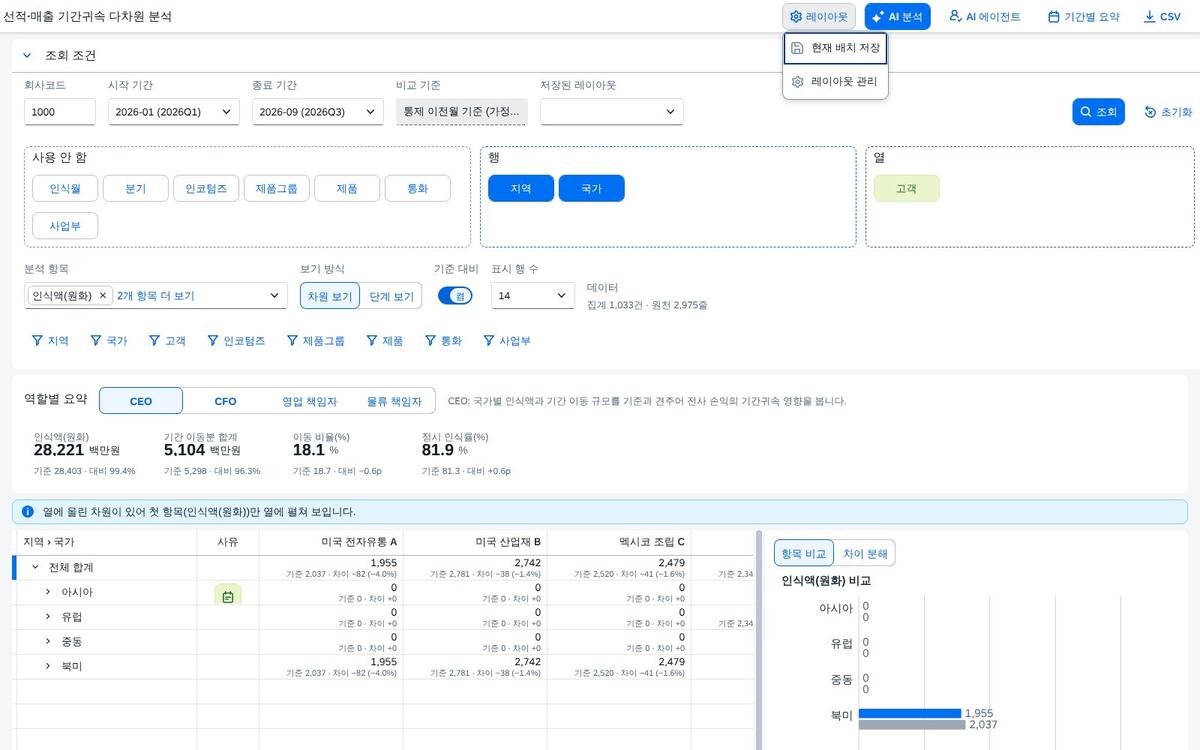Remove the 인식액(원화) tag with x
1200x750 pixels.
coord(103,296)
